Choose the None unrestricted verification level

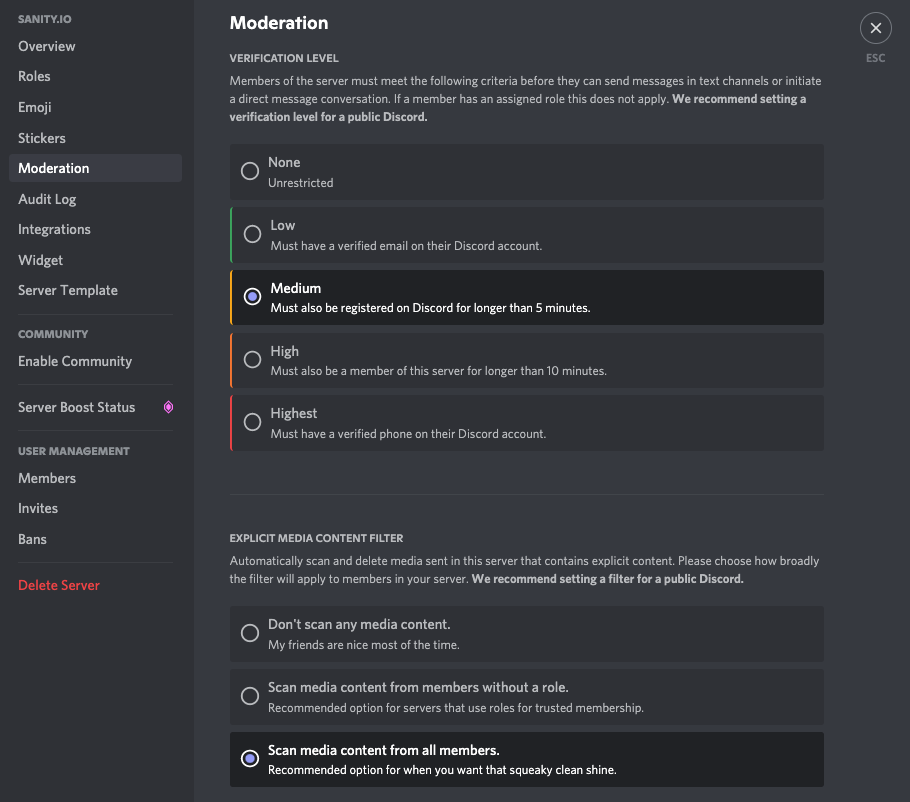pyautogui.click(x=251, y=171)
